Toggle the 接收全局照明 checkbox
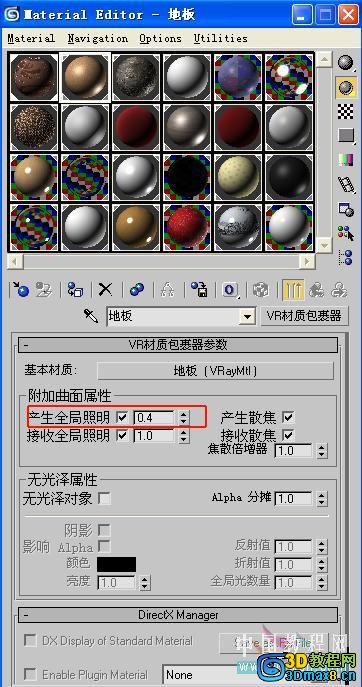362x687 pixels. point(122,436)
